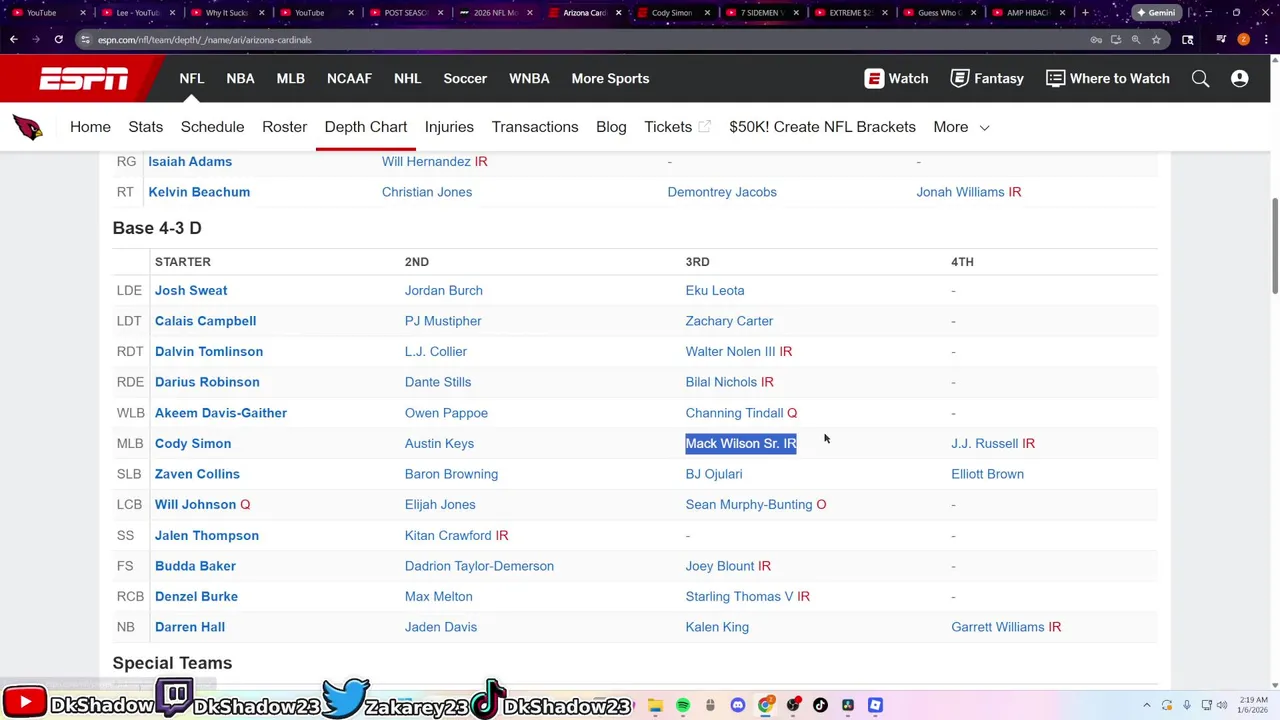The width and height of the screenshot is (1280, 720).
Task: Open Fantasy from the header
Action: (x=986, y=79)
